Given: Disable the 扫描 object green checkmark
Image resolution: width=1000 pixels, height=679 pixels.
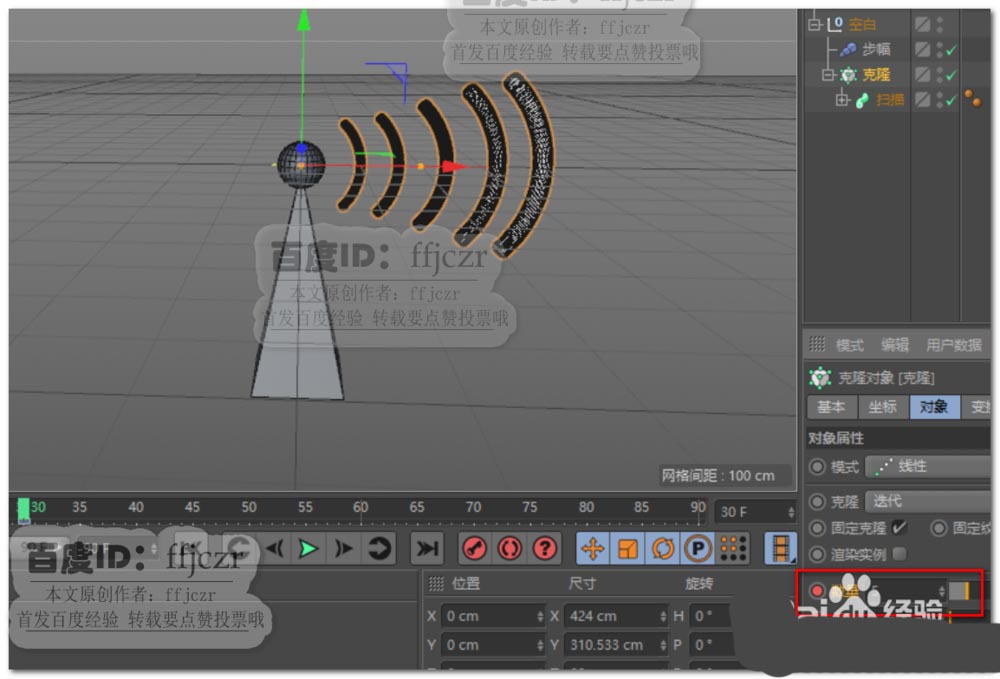Looking at the screenshot, I should point(952,100).
